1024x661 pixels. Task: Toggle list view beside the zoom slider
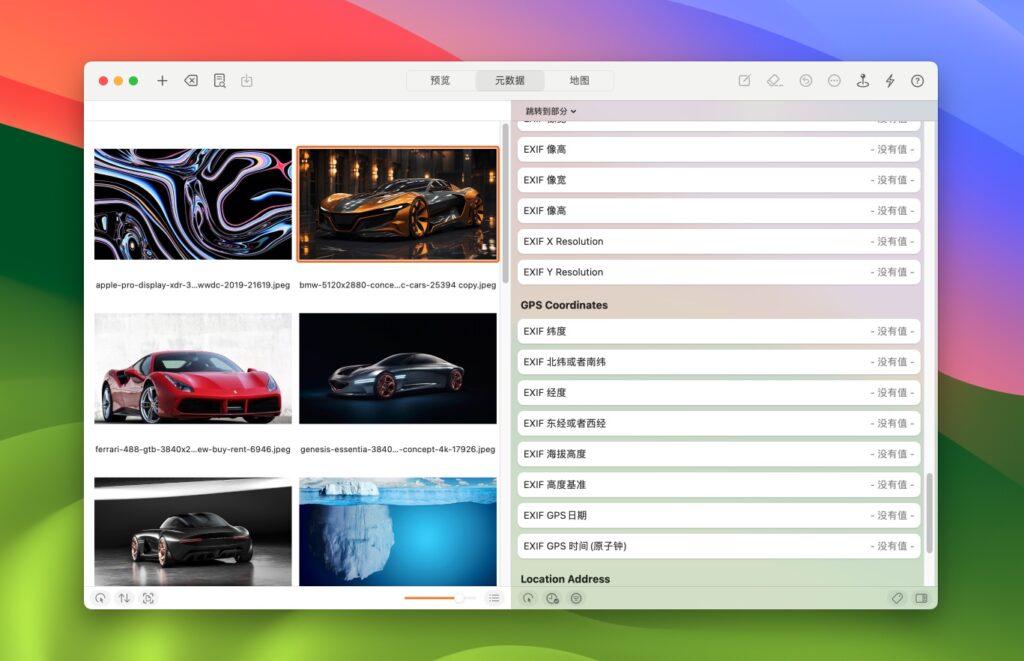click(494, 597)
